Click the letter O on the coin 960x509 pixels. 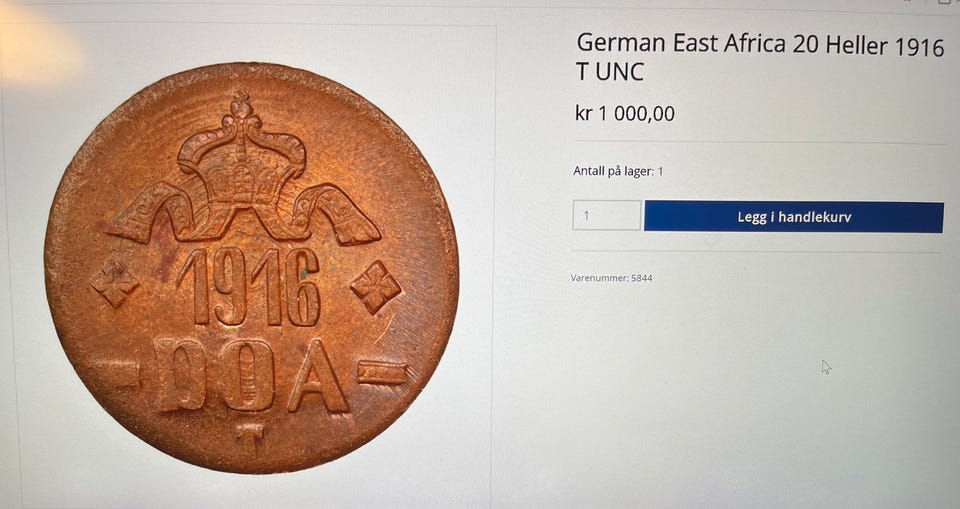(247, 375)
